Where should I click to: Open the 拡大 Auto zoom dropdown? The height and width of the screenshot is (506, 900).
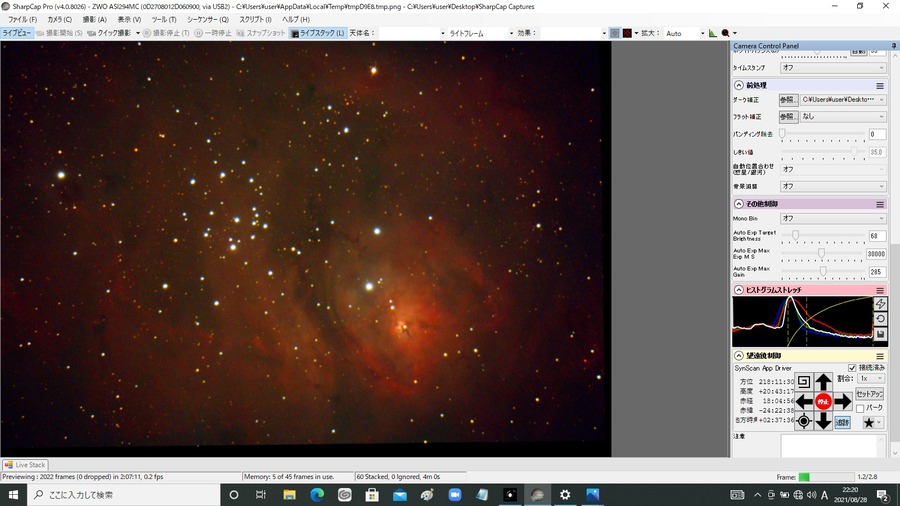(x=684, y=33)
